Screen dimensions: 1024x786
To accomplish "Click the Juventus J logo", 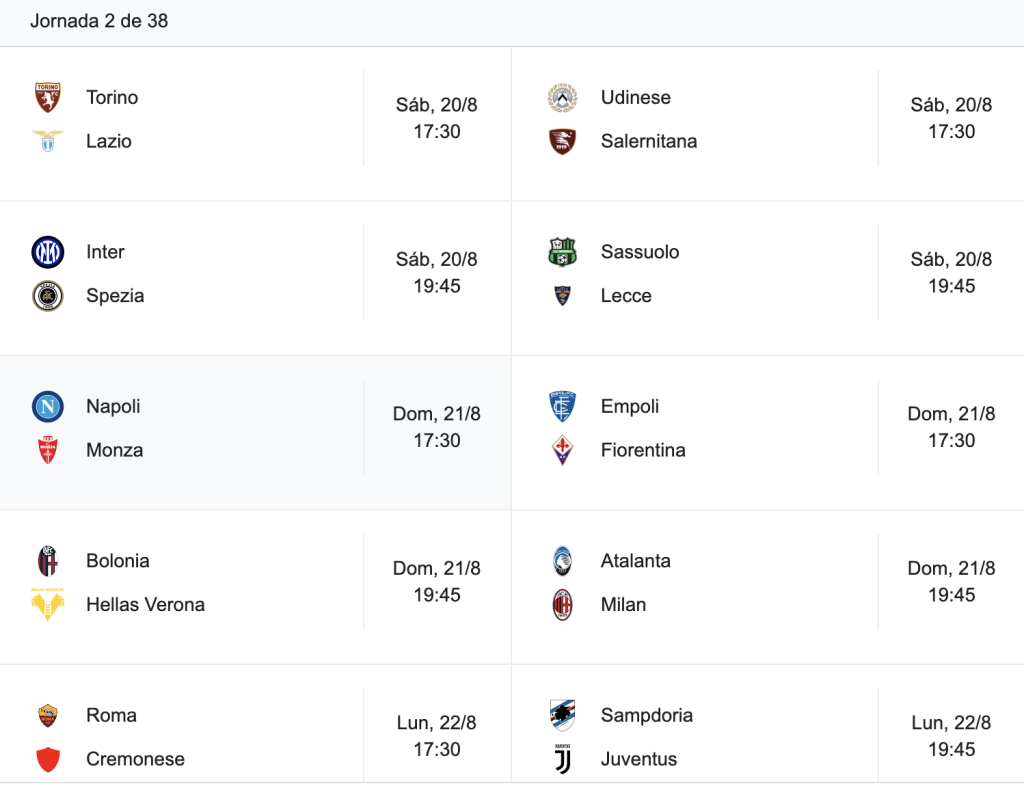I will [562, 759].
